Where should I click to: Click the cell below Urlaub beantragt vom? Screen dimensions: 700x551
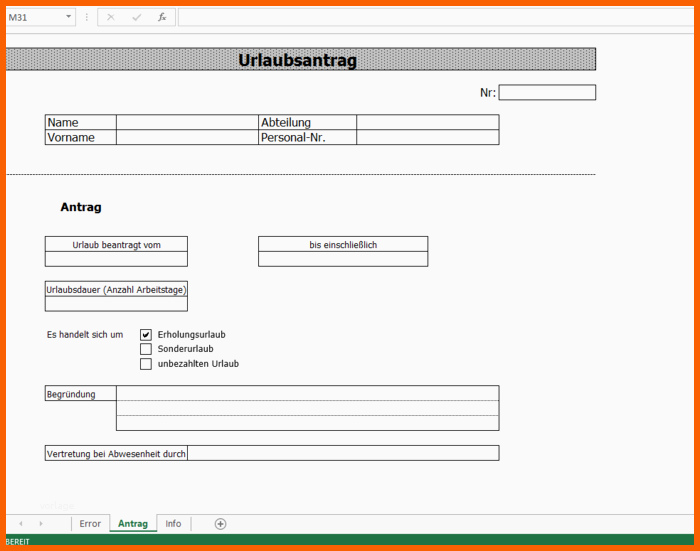(x=116, y=259)
